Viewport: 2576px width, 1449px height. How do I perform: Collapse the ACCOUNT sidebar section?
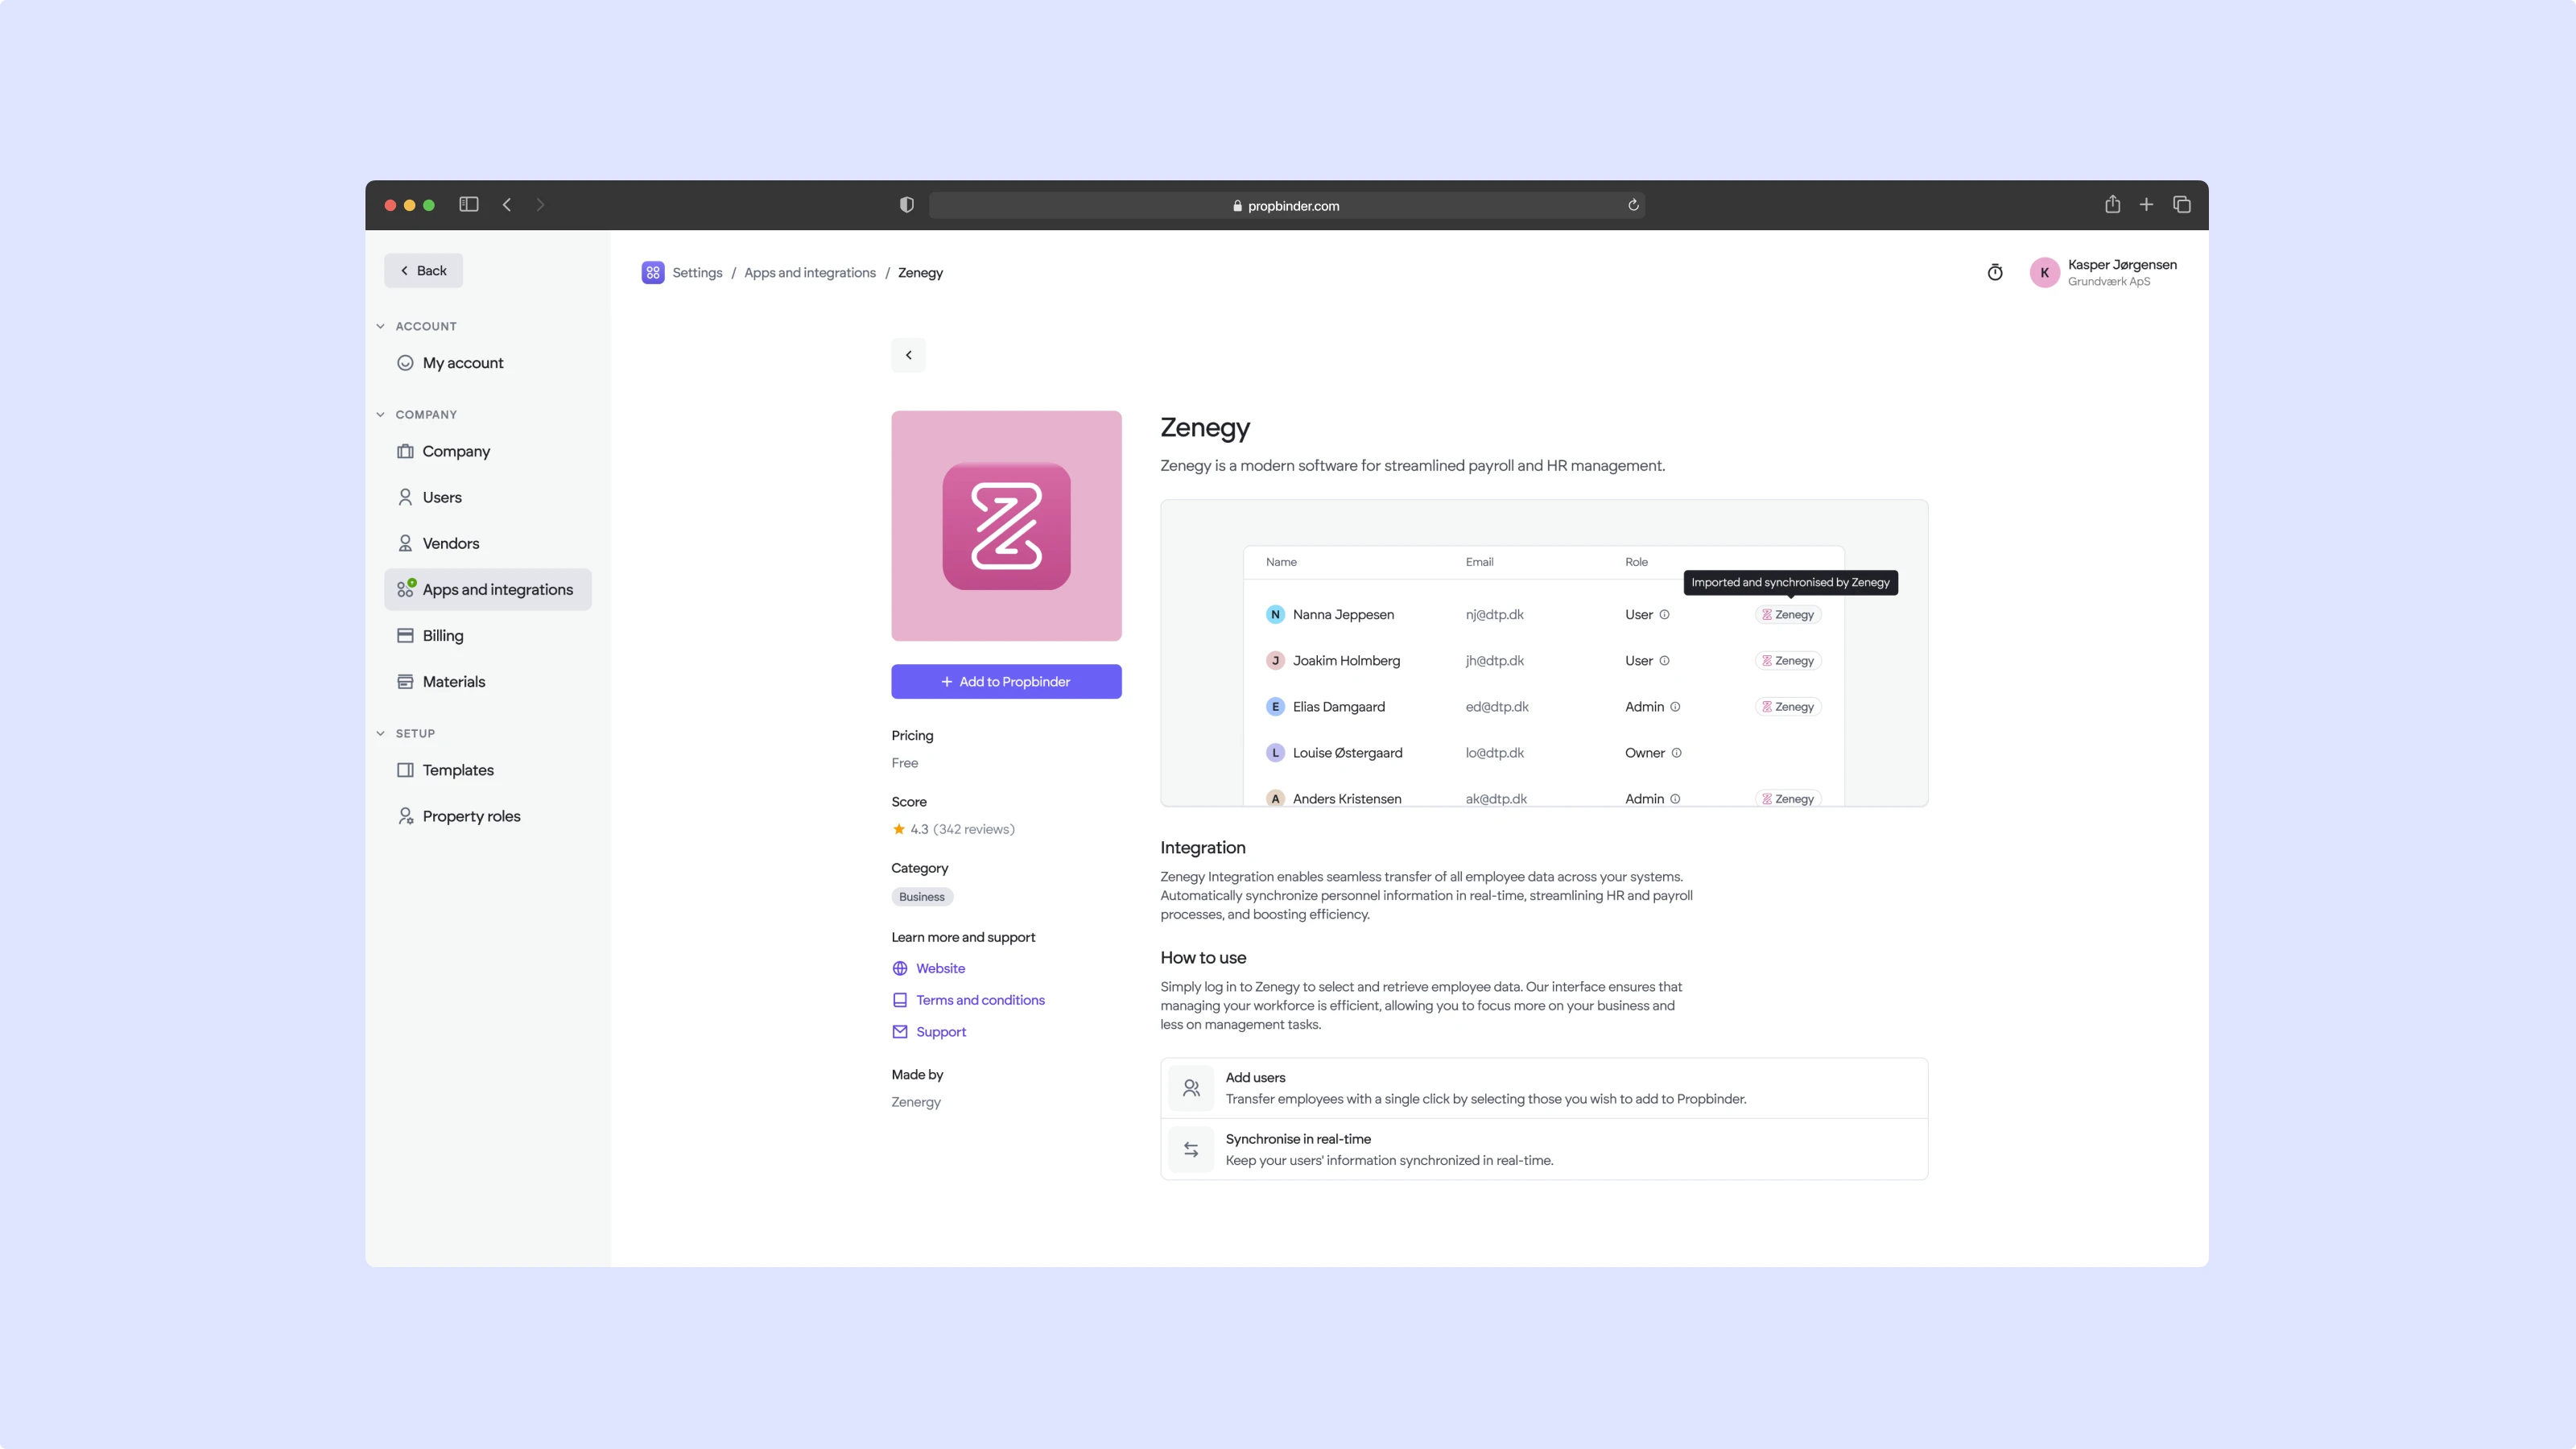pos(381,326)
